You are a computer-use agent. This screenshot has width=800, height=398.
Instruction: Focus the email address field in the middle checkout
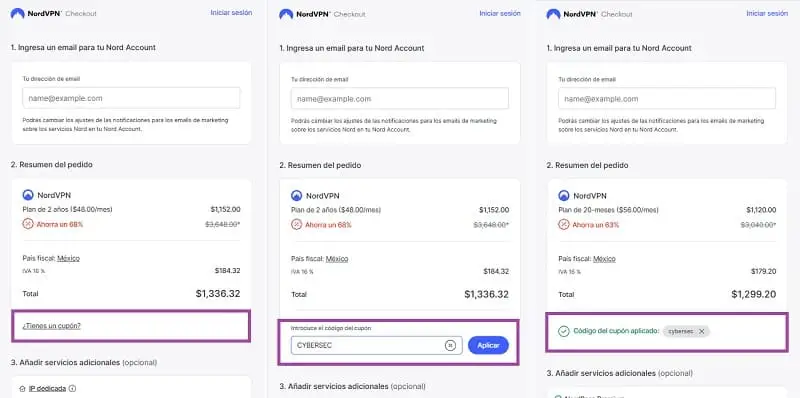(399, 98)
